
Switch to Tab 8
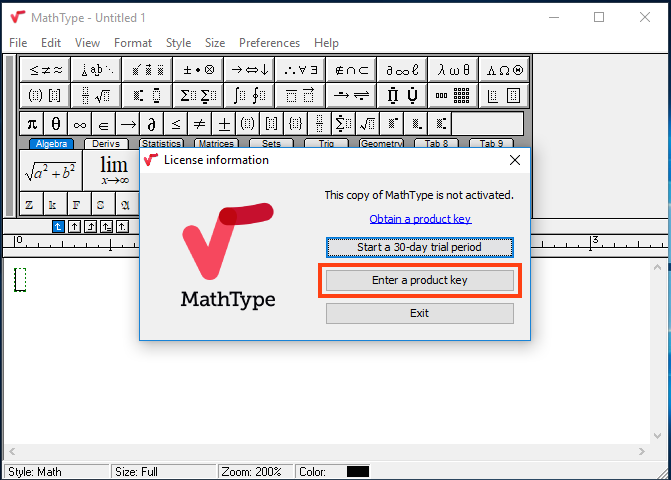[x=436, y=144]
